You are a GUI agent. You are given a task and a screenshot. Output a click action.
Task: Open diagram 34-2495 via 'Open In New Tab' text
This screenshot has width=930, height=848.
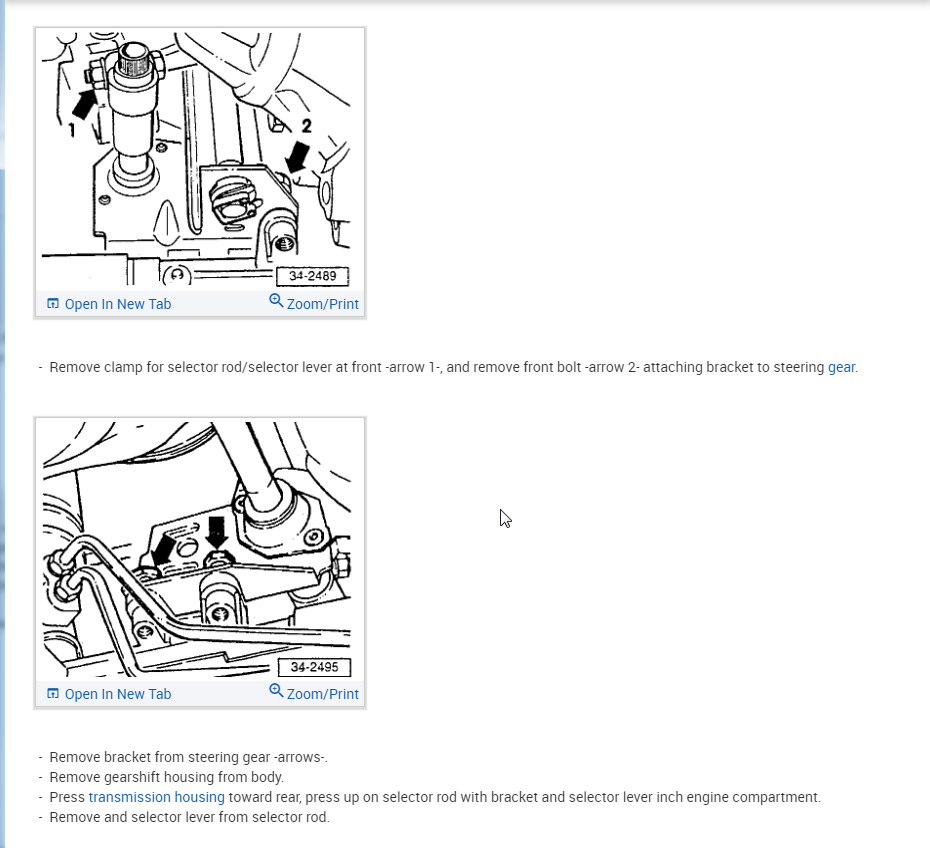point(118,694)
